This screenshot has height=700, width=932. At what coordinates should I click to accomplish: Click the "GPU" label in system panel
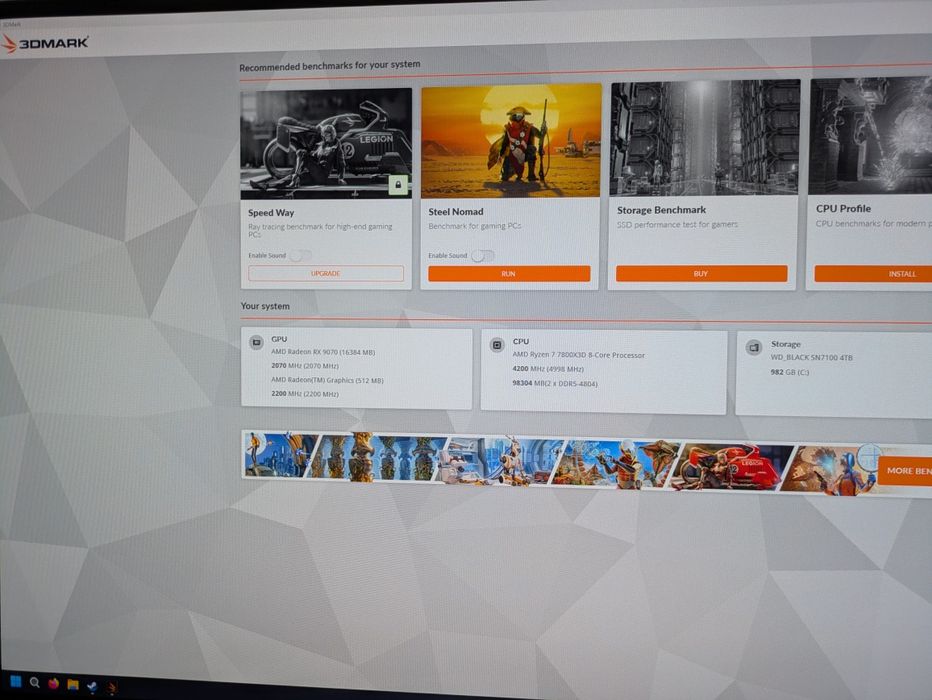coord(279,339)
